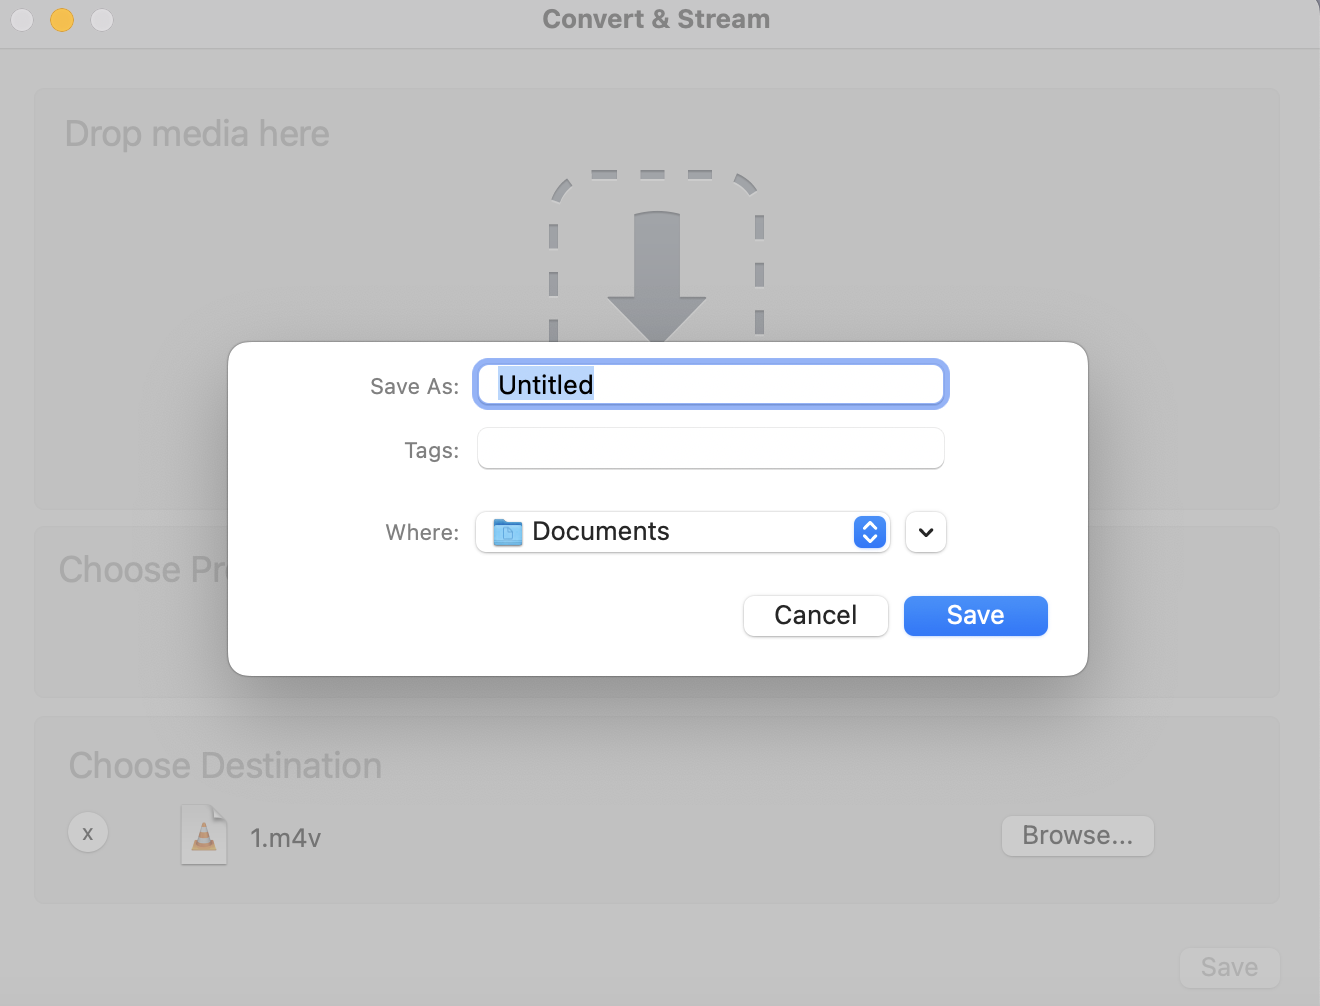
Task: Click the blue Save button in the dialog
Action: click(x=975, y=616)
